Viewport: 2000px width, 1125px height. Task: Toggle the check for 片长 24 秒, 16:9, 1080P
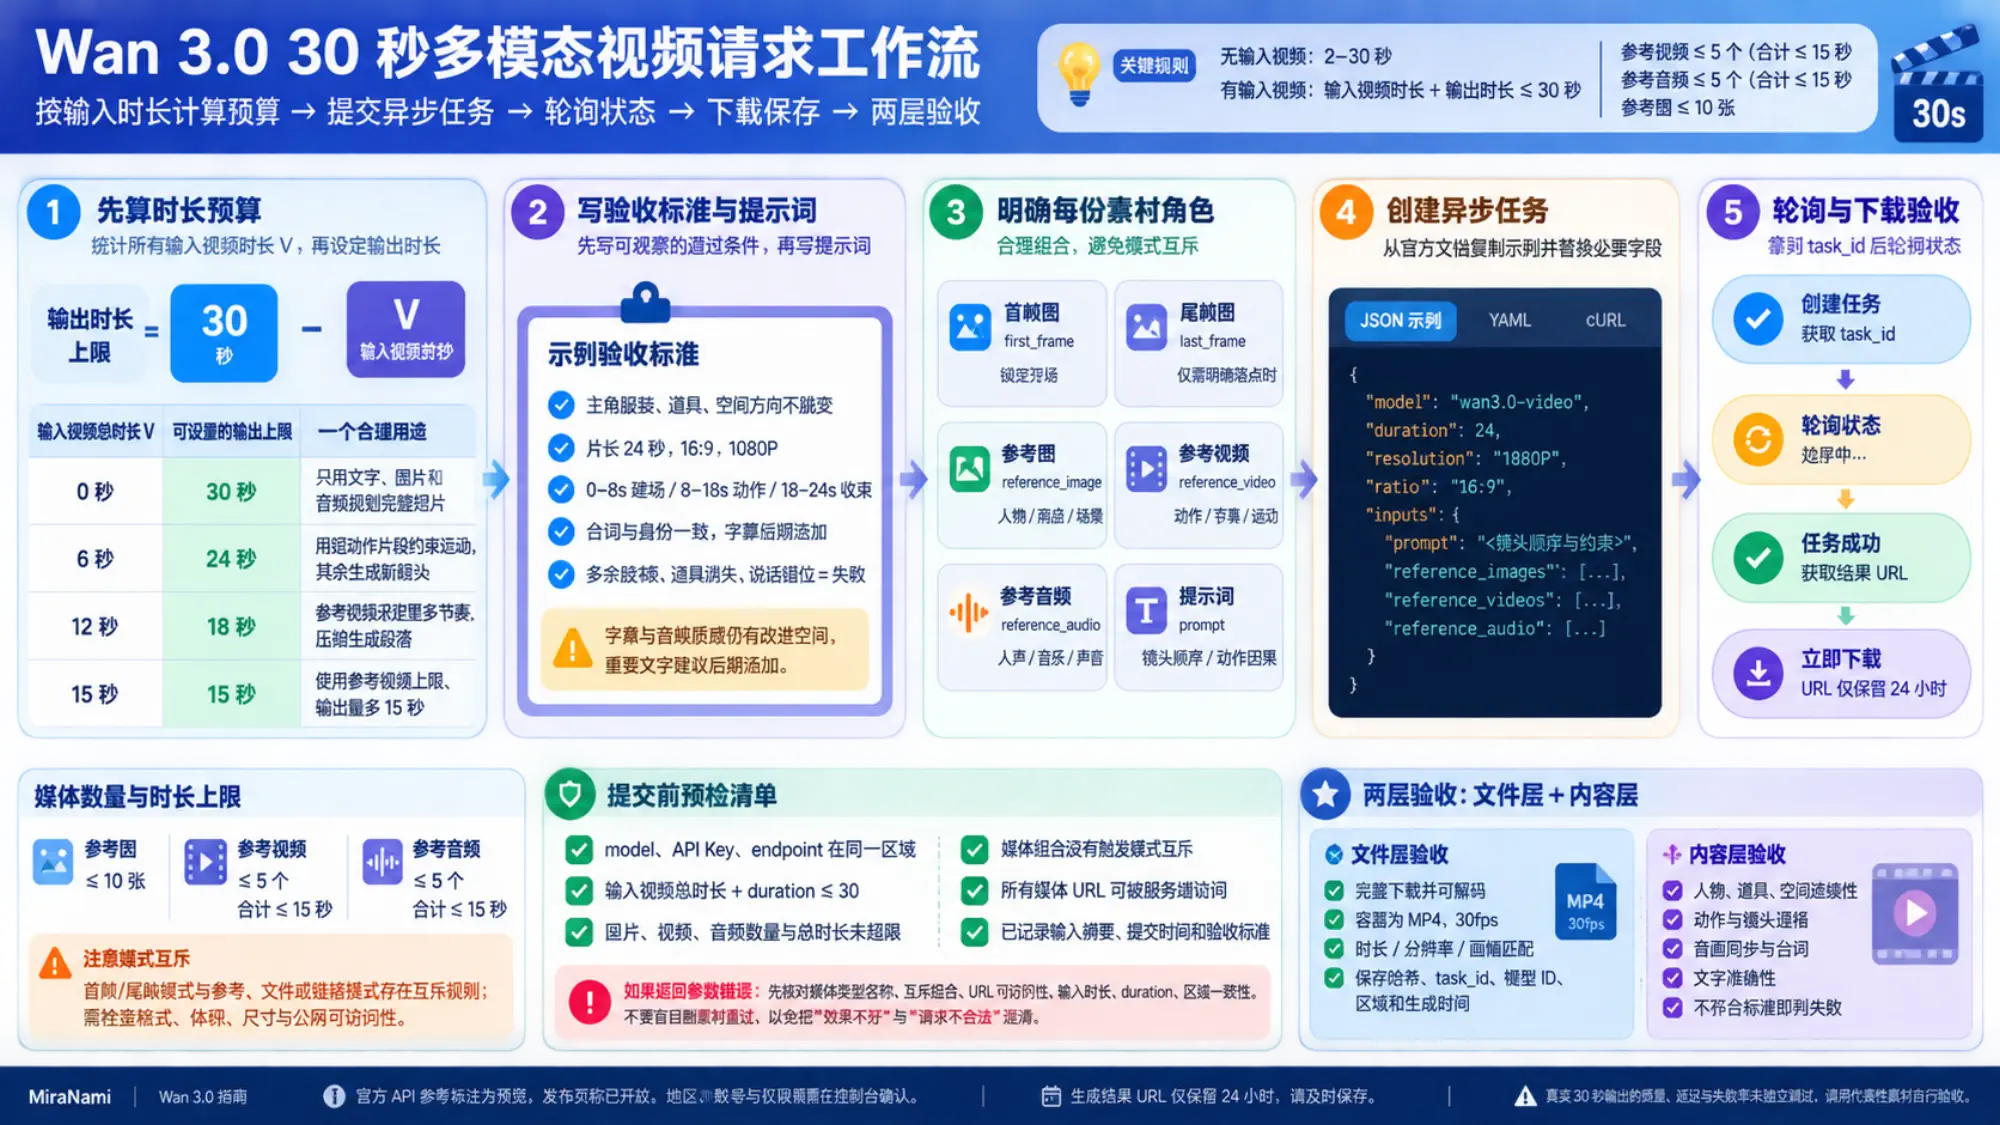pos(561,448)
